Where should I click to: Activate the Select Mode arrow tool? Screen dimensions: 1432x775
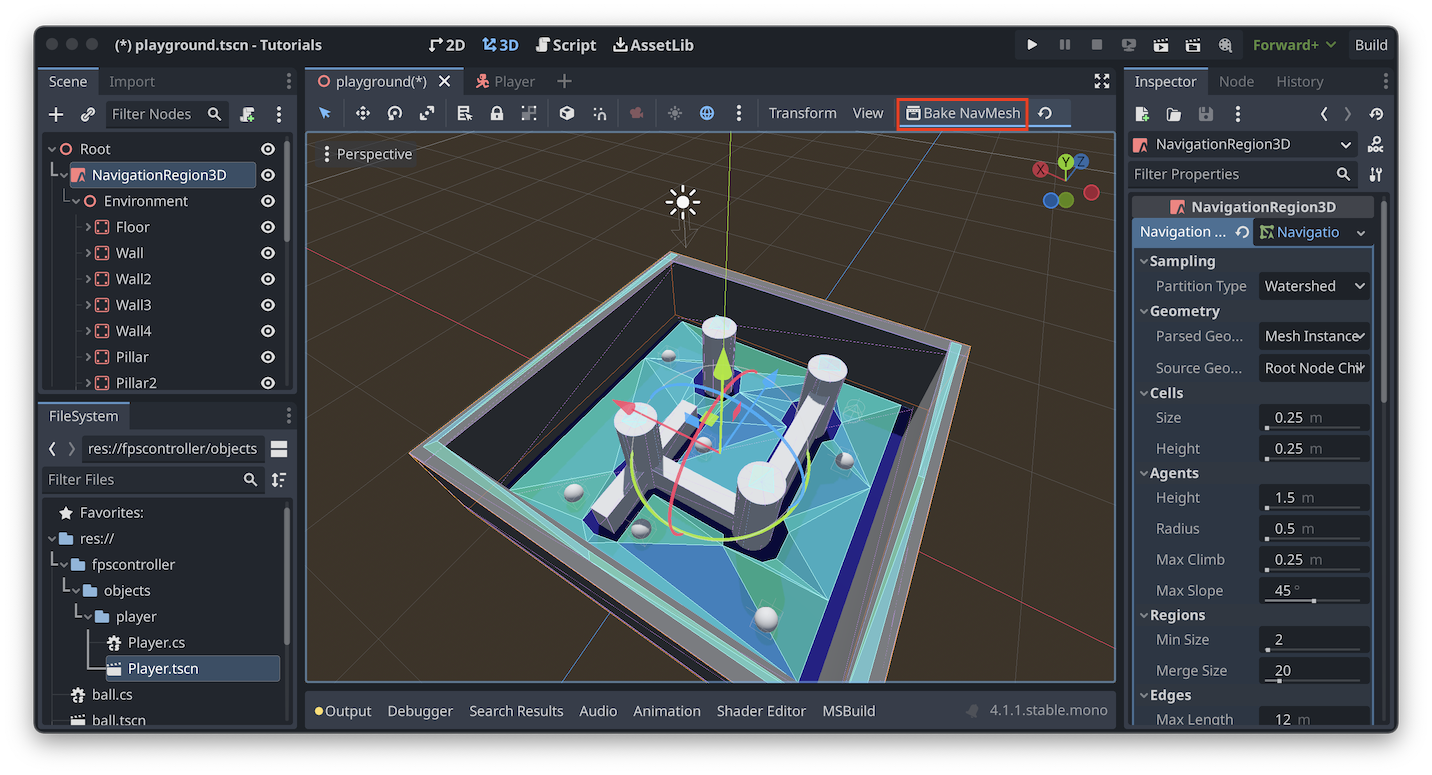click(324, 113)
